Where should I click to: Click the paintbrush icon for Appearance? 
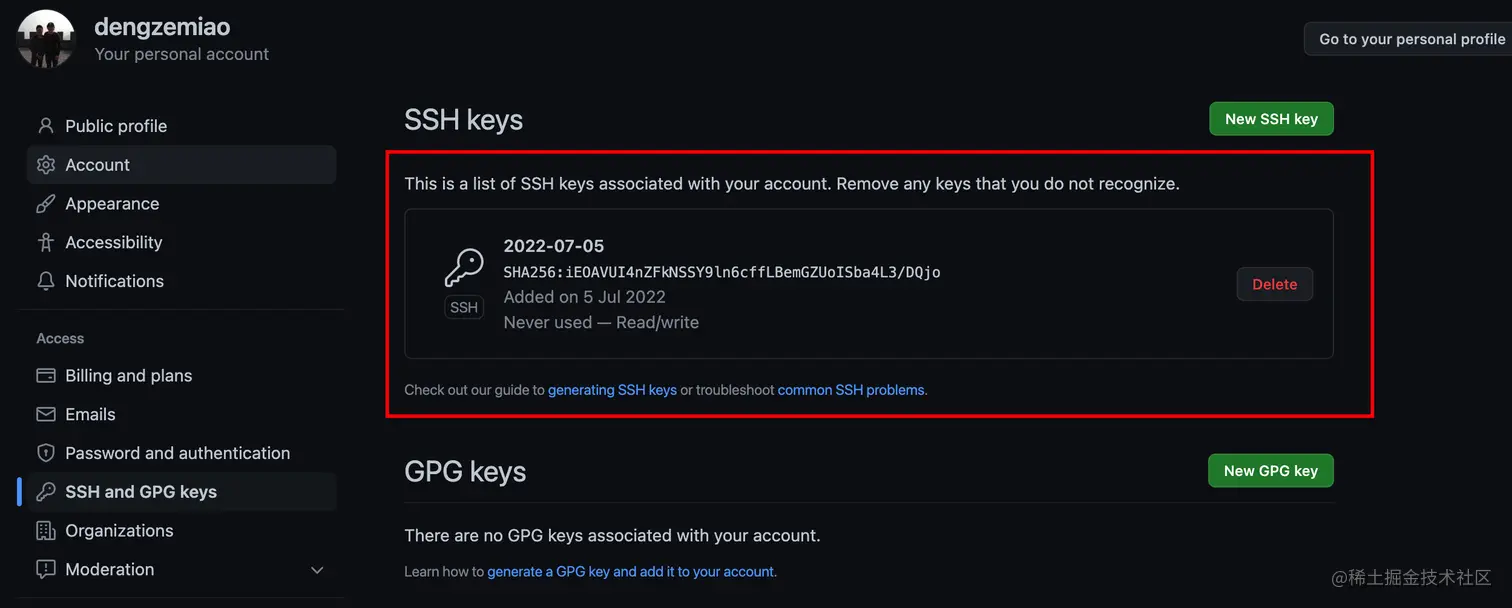(x=45, y=204)
